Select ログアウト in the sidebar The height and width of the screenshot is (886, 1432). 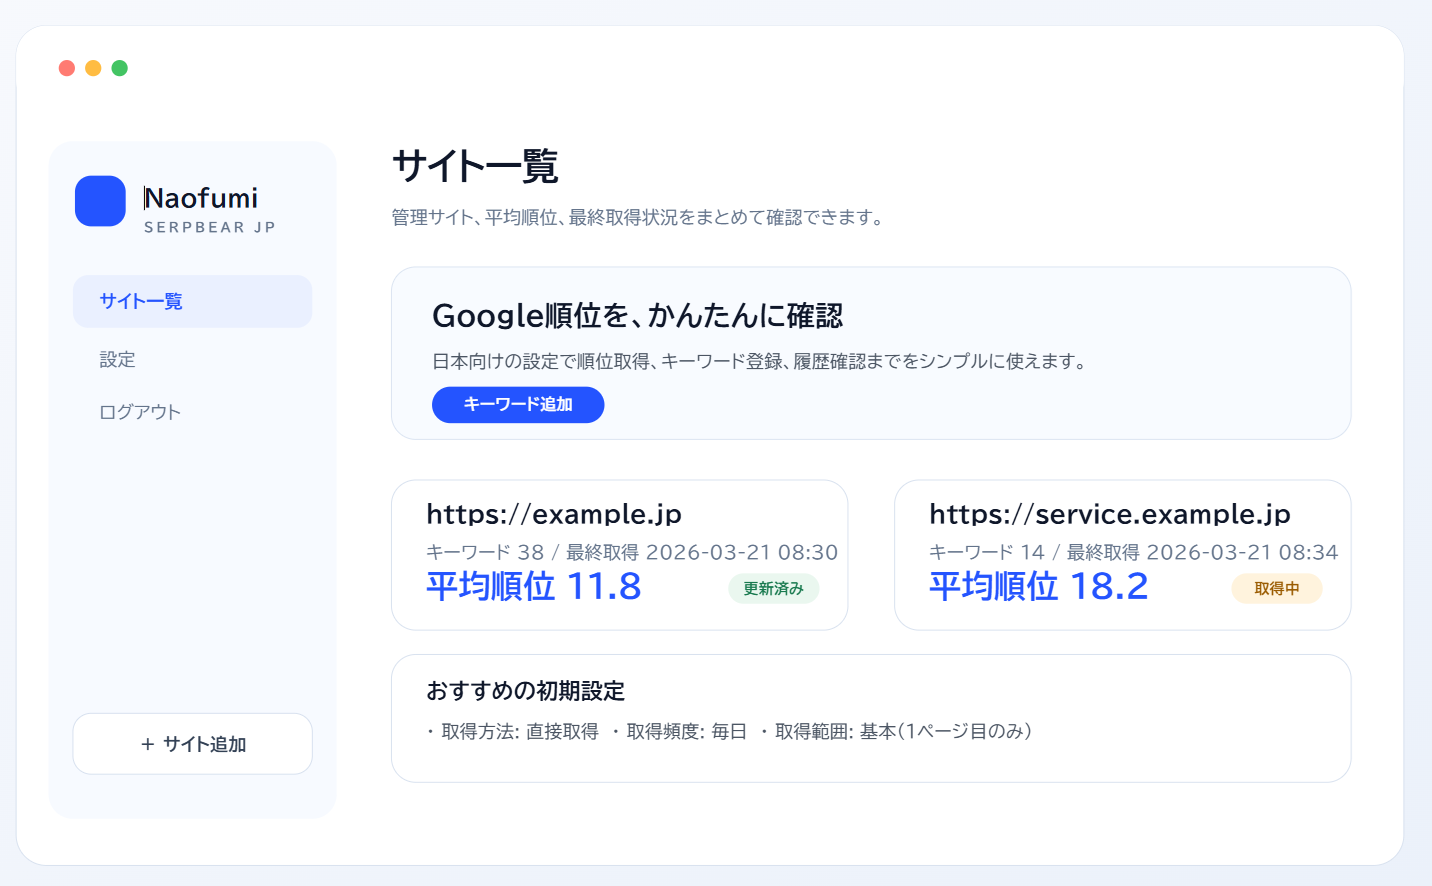click(x=140, y=412)
